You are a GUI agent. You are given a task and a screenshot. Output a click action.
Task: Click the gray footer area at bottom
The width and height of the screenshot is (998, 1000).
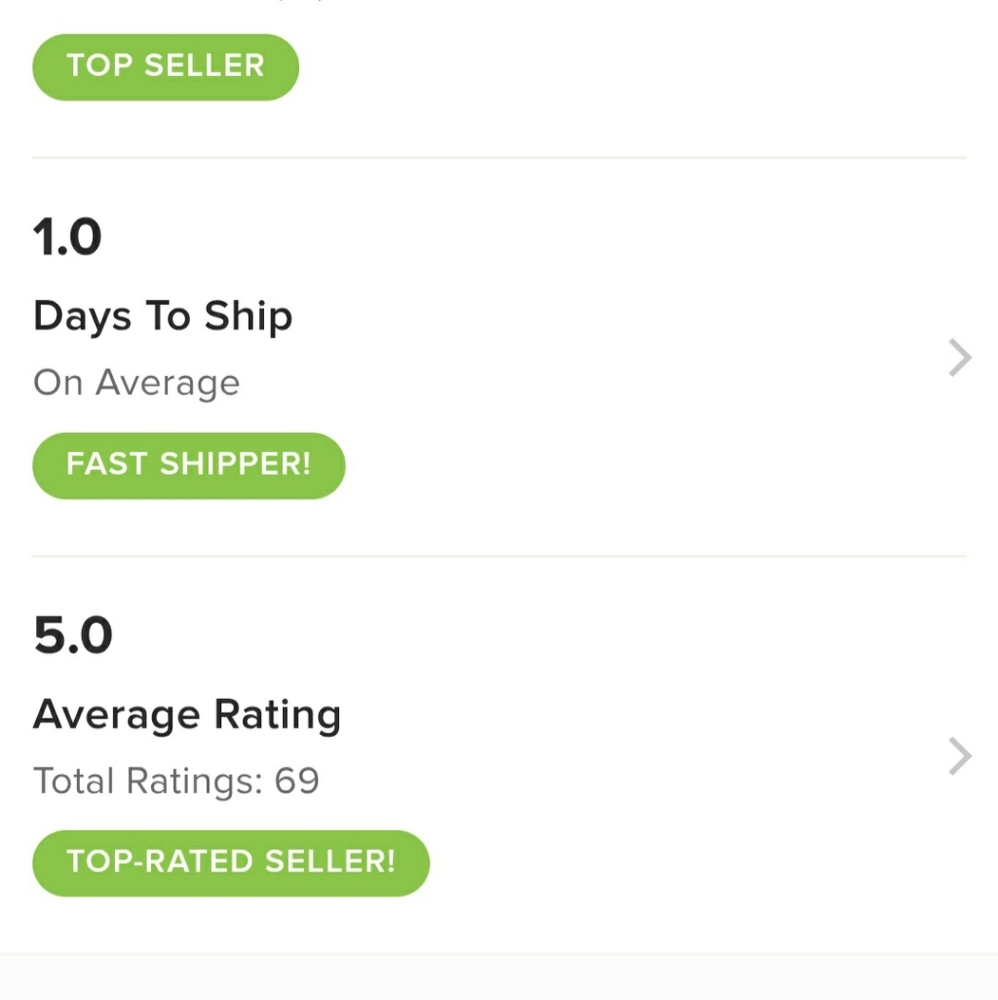click(499, 977)
